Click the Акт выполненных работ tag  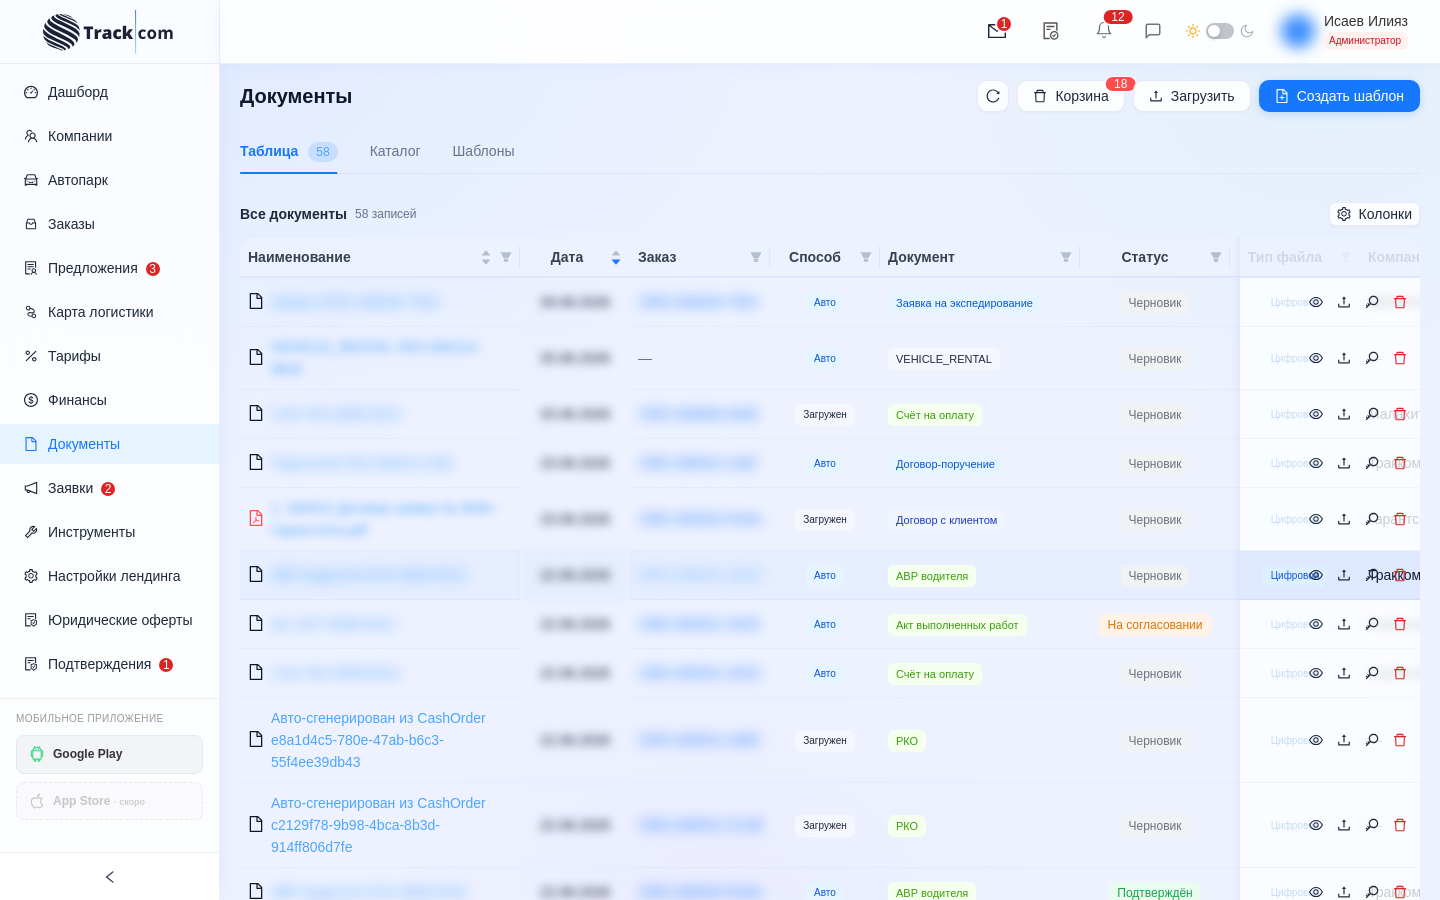click(957, 625)
